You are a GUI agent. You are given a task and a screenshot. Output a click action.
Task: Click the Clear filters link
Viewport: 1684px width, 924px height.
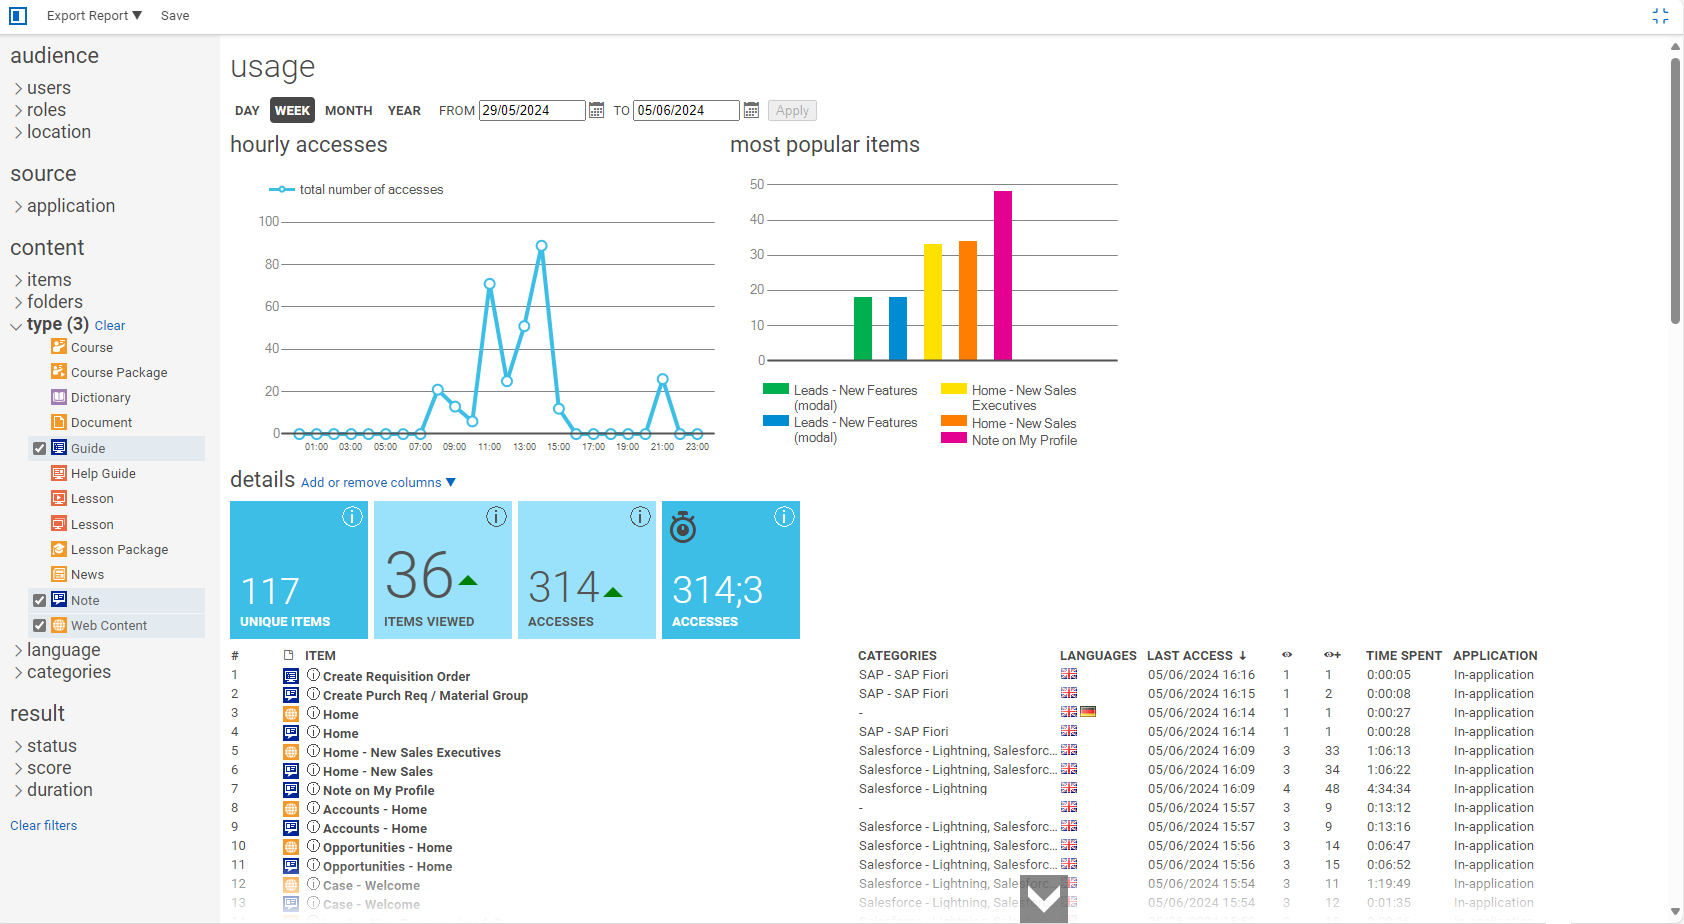coord(44,826)
